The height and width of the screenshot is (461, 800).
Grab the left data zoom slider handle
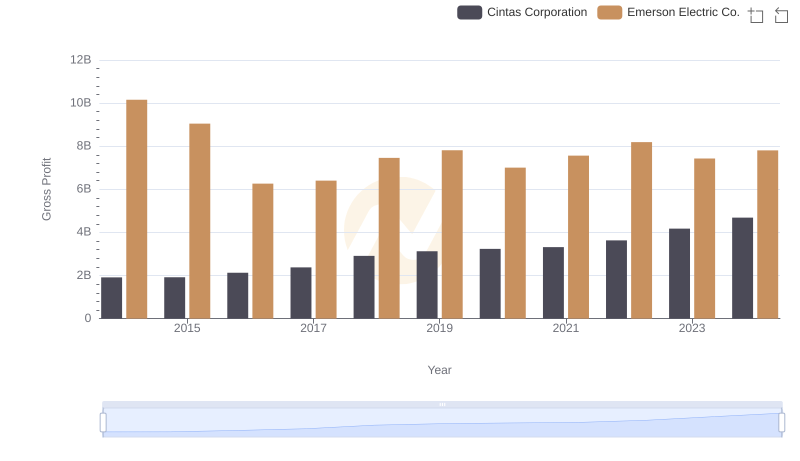coord(103,423)
